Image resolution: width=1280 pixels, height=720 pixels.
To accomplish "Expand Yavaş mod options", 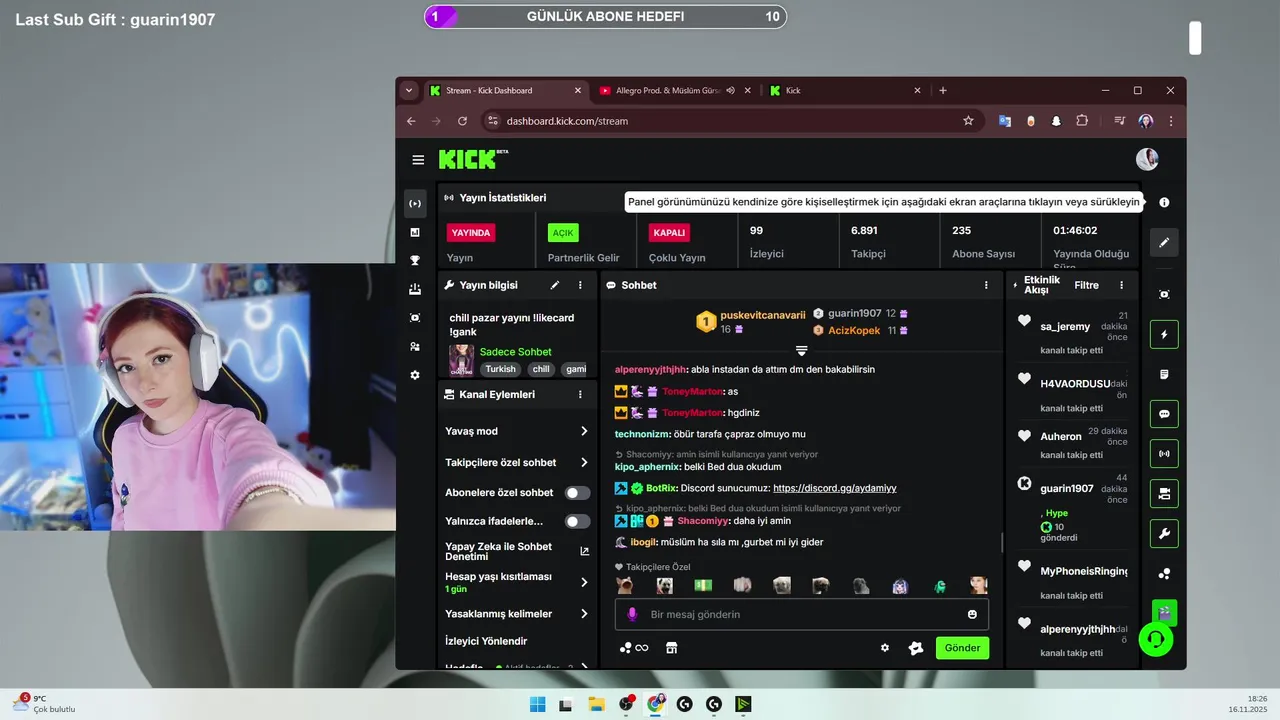I will (584, 431).
